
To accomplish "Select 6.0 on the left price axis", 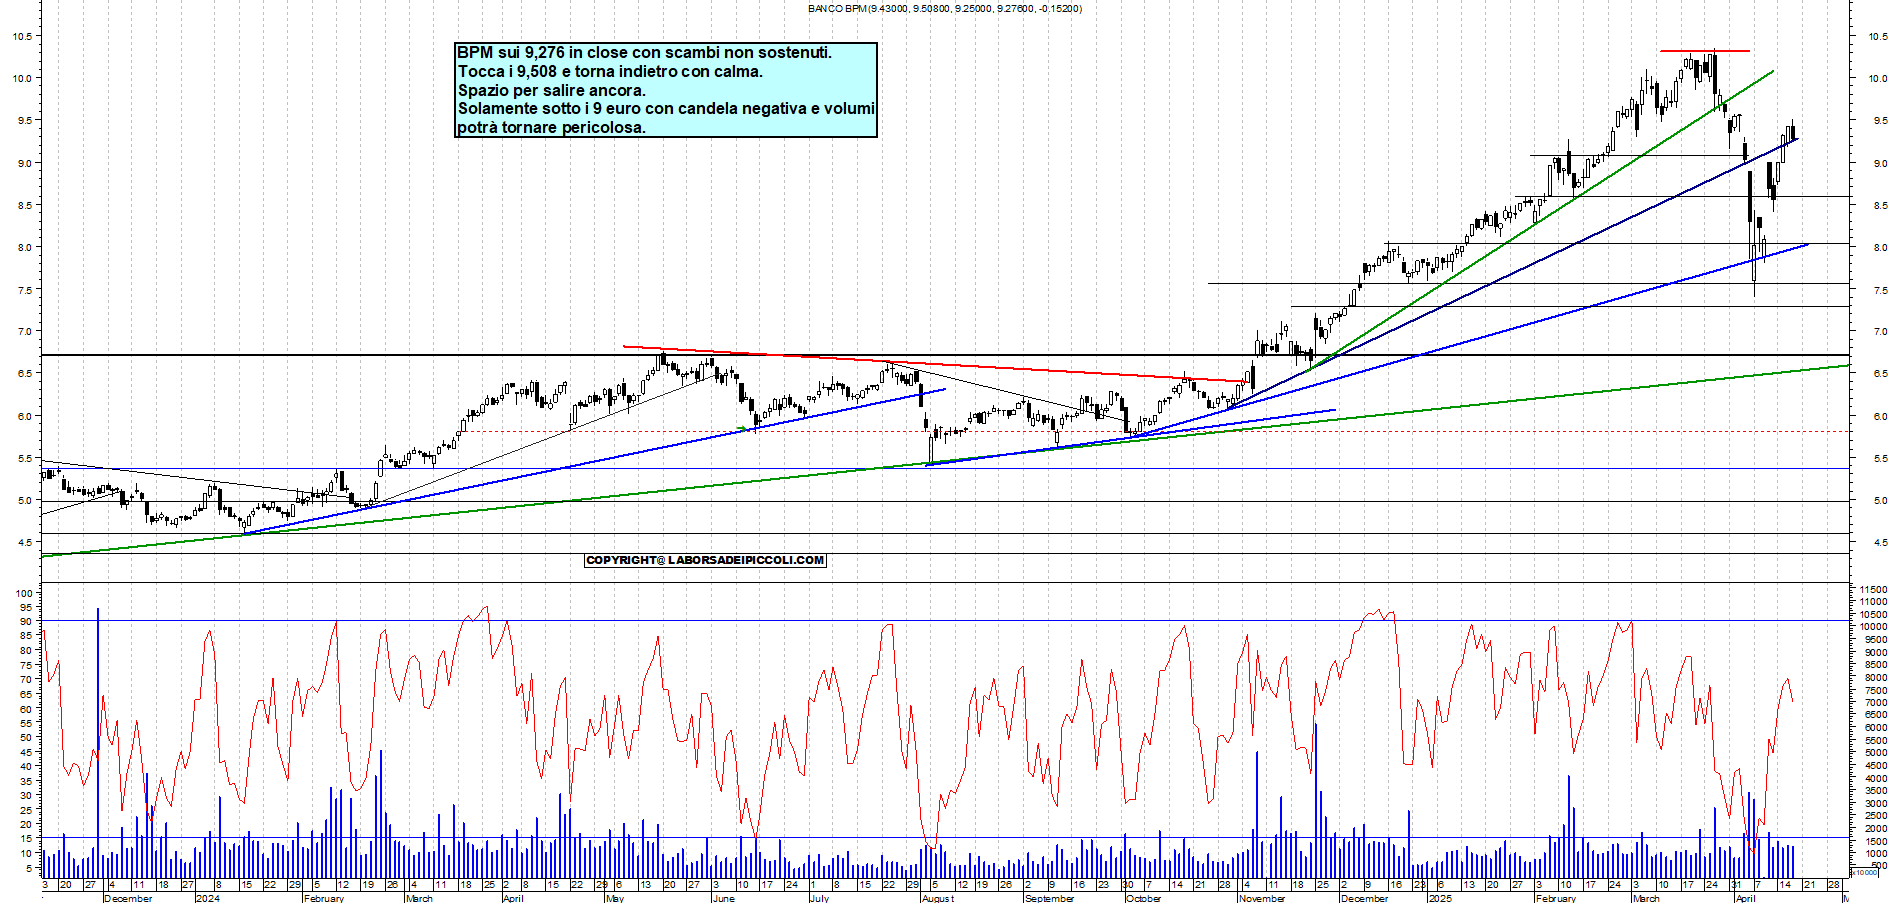I will pyautogui.click(x=25, y=416).
